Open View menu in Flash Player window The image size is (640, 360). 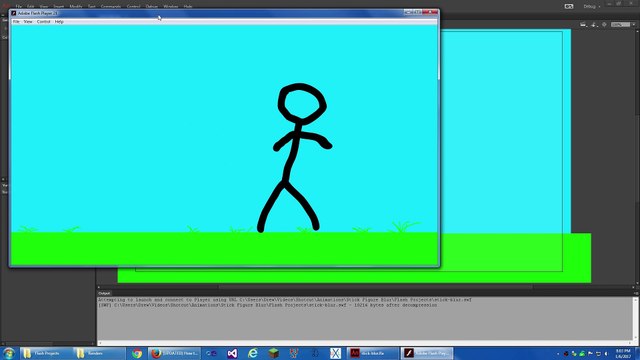[28, 22]
